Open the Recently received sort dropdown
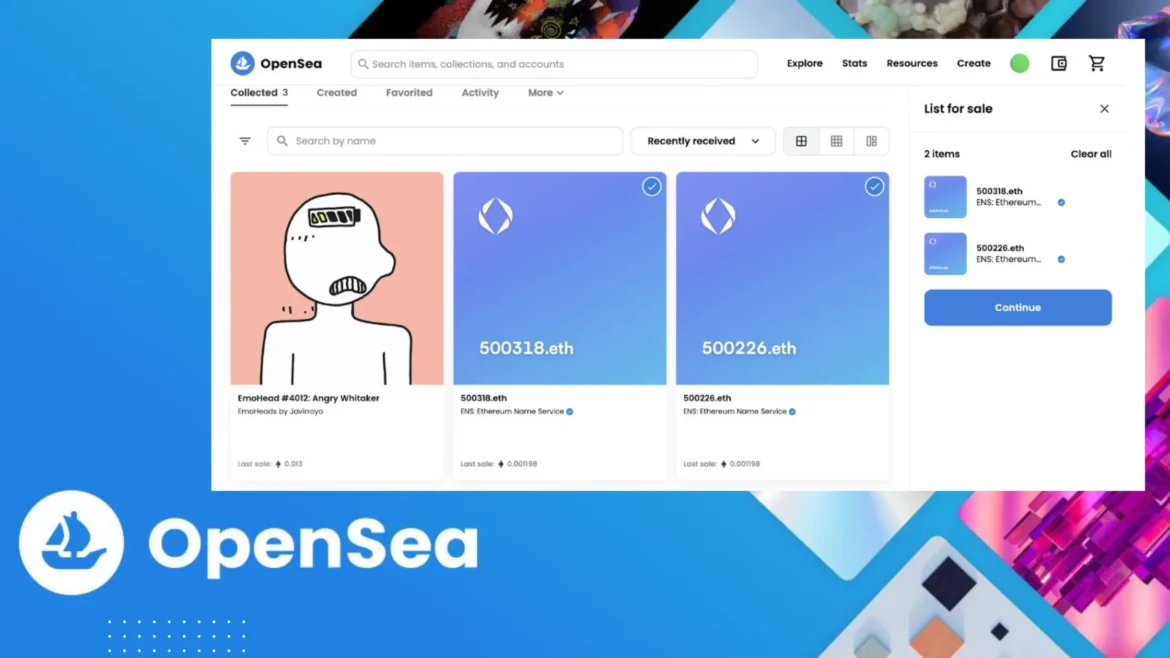Image resolution: width=1170 pixels, height=658 pixels. point(702,141)
